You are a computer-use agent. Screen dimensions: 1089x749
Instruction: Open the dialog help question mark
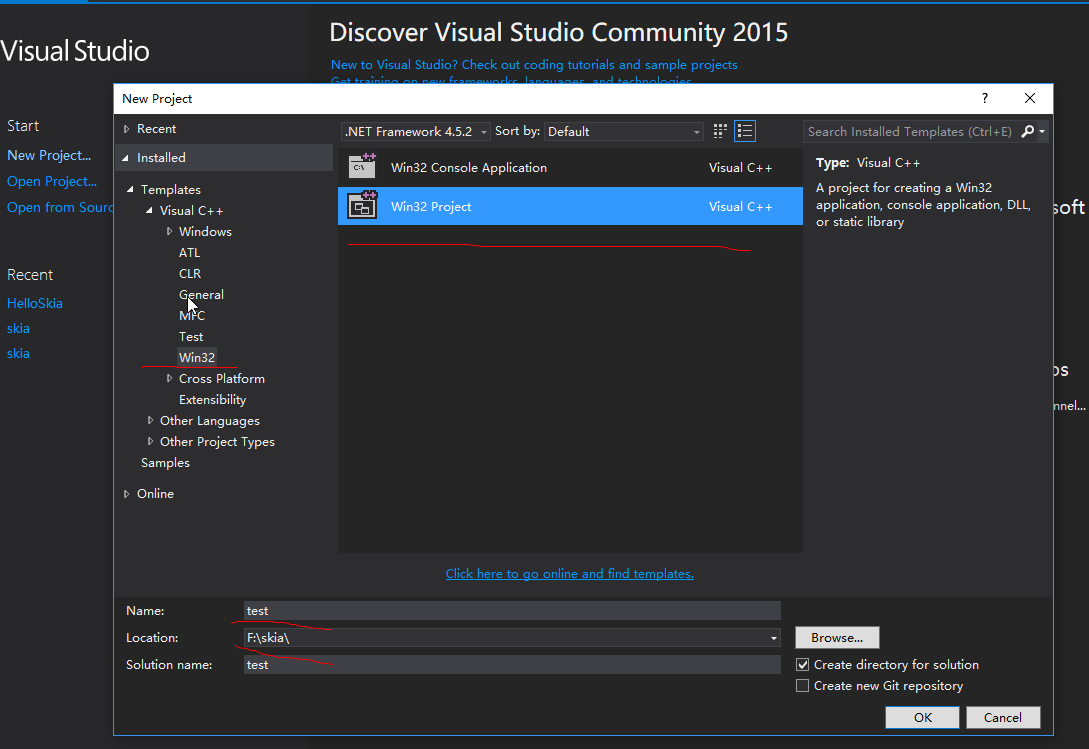(x=985, y=99)
